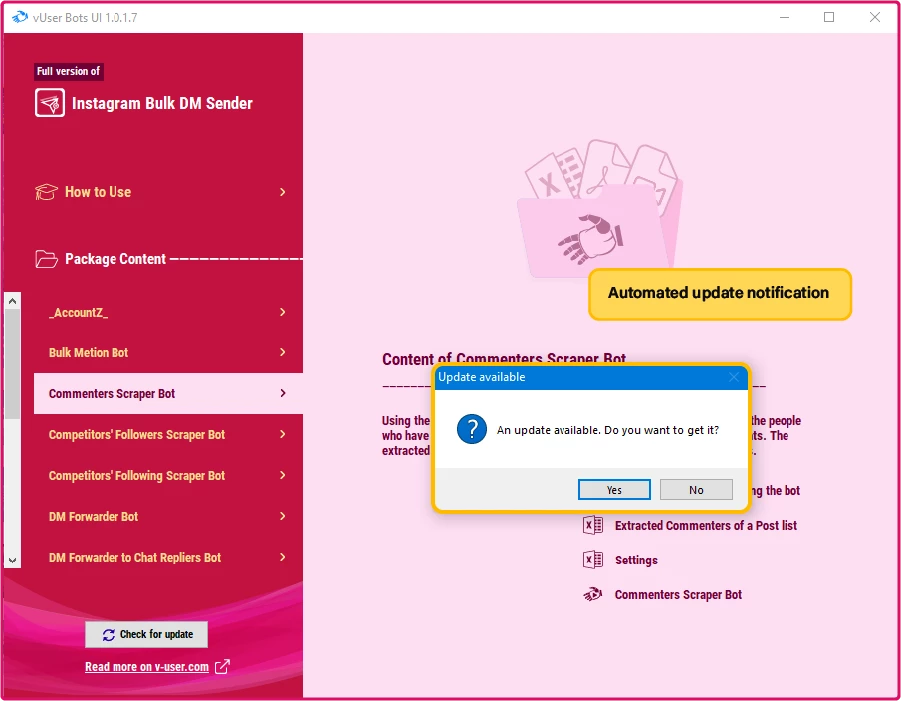This screenshot has width=901, height=701.
Task: Click the Full version of label
Action: (x=68, y=71)
